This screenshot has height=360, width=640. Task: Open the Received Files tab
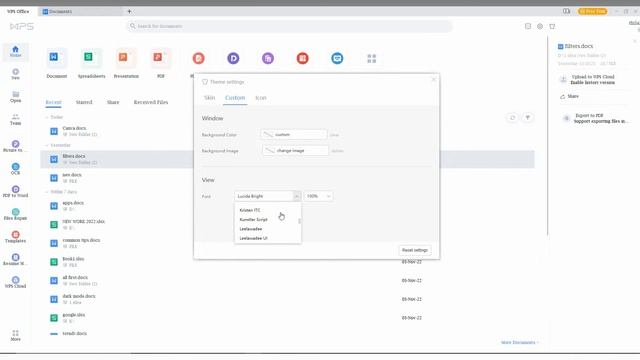click(151, 102)
